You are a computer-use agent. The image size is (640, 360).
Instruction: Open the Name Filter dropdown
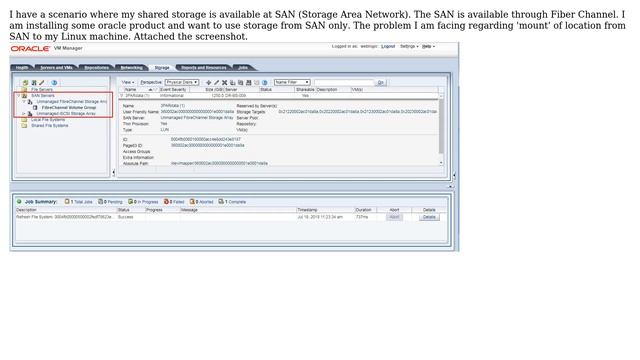tap(292, 82)
